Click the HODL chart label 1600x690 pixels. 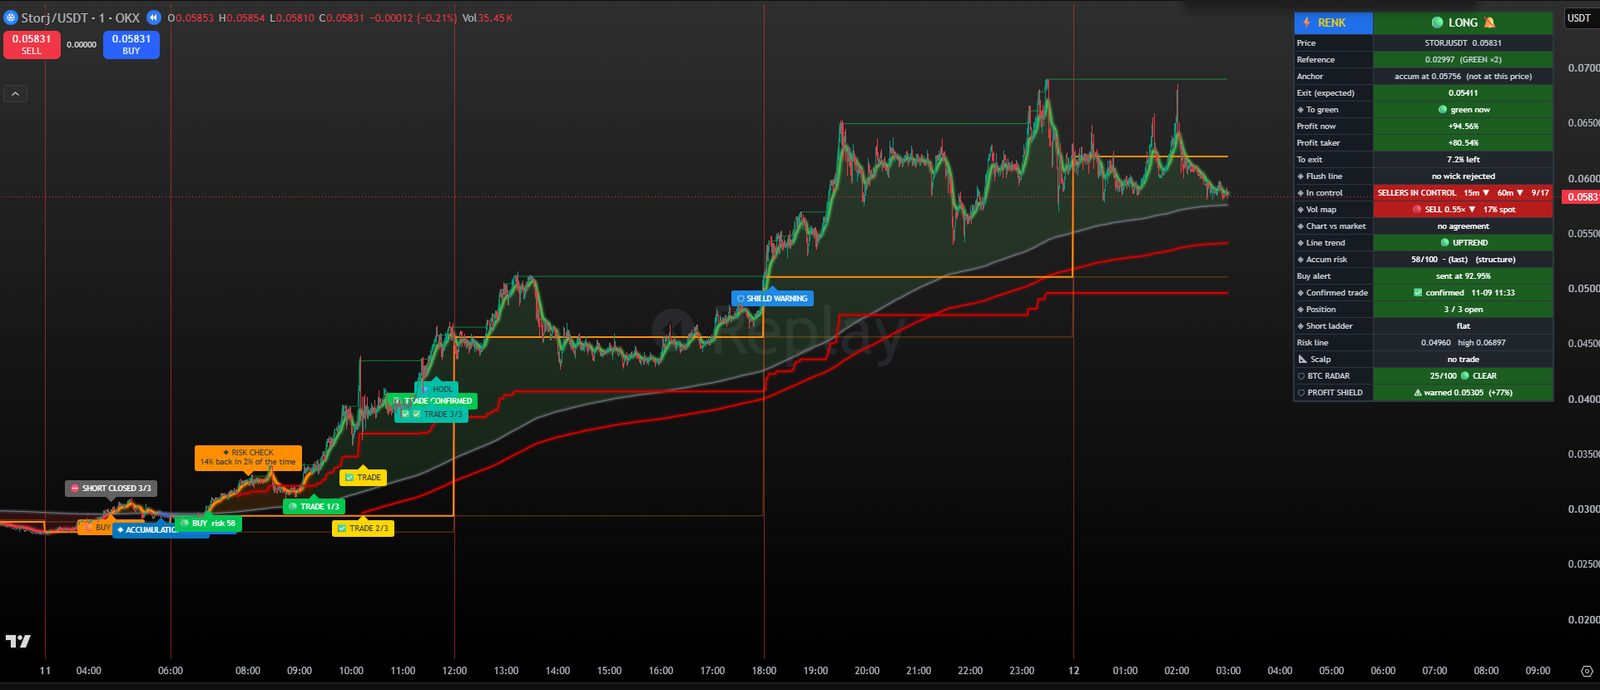pyautogui.click(x=437, y=388)
